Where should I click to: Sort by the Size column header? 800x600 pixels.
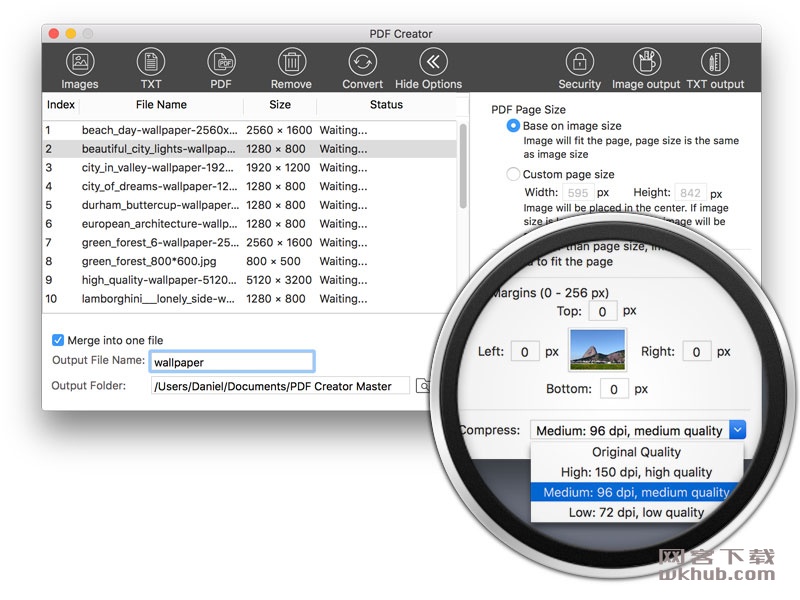(280, 105)
